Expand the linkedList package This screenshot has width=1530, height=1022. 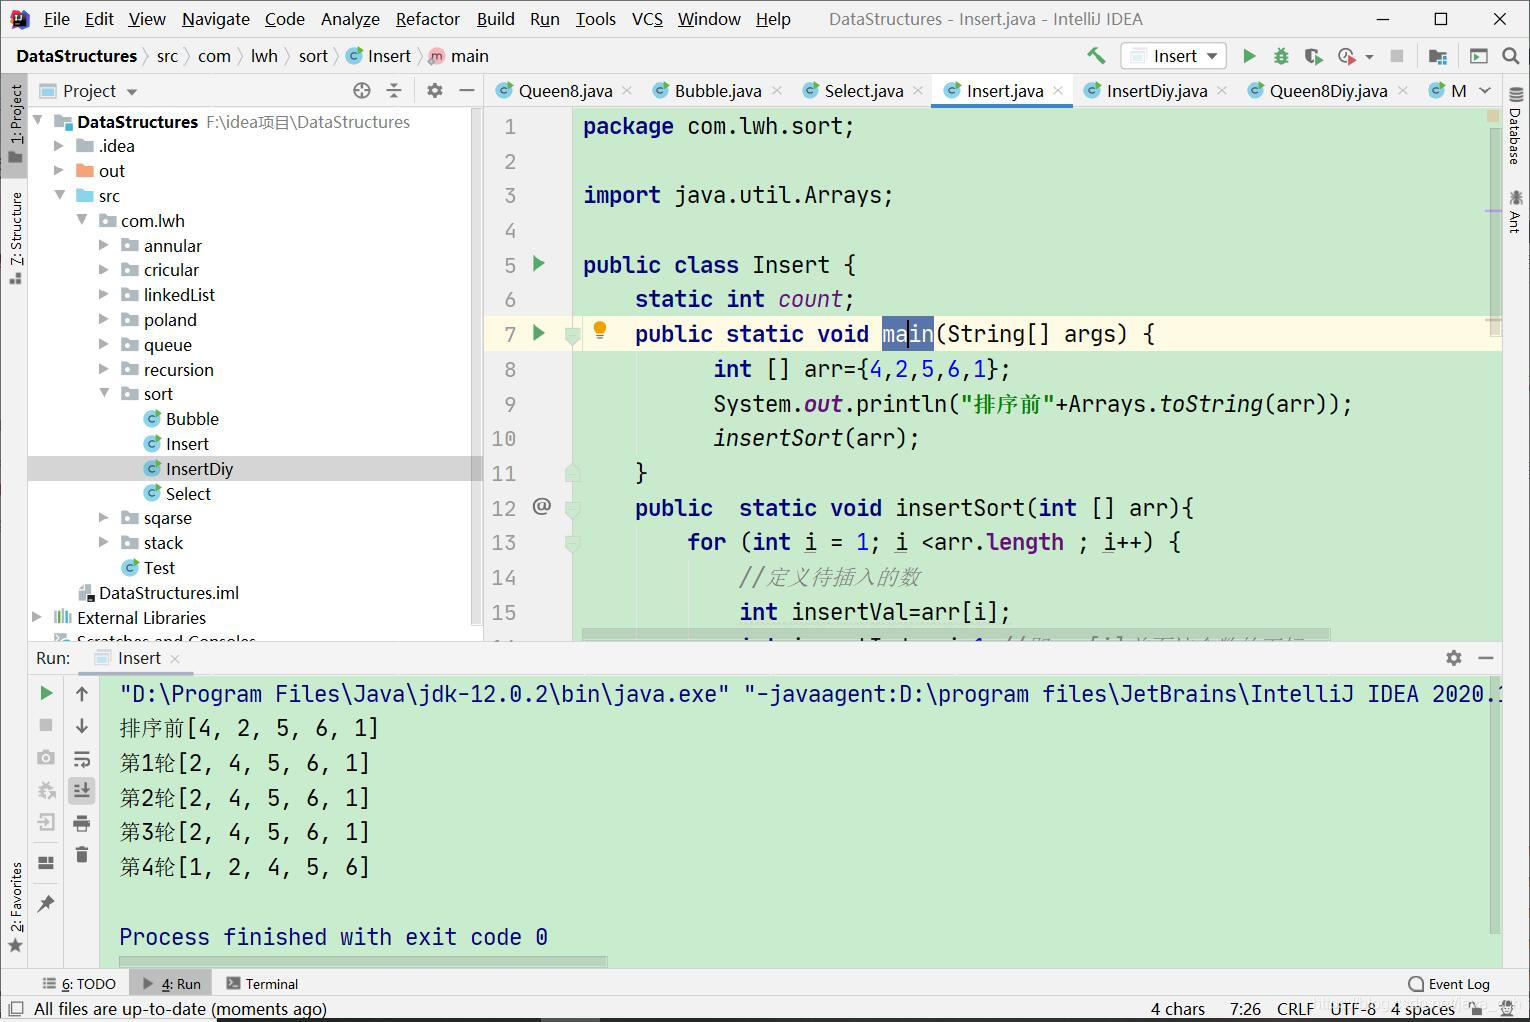104,295
